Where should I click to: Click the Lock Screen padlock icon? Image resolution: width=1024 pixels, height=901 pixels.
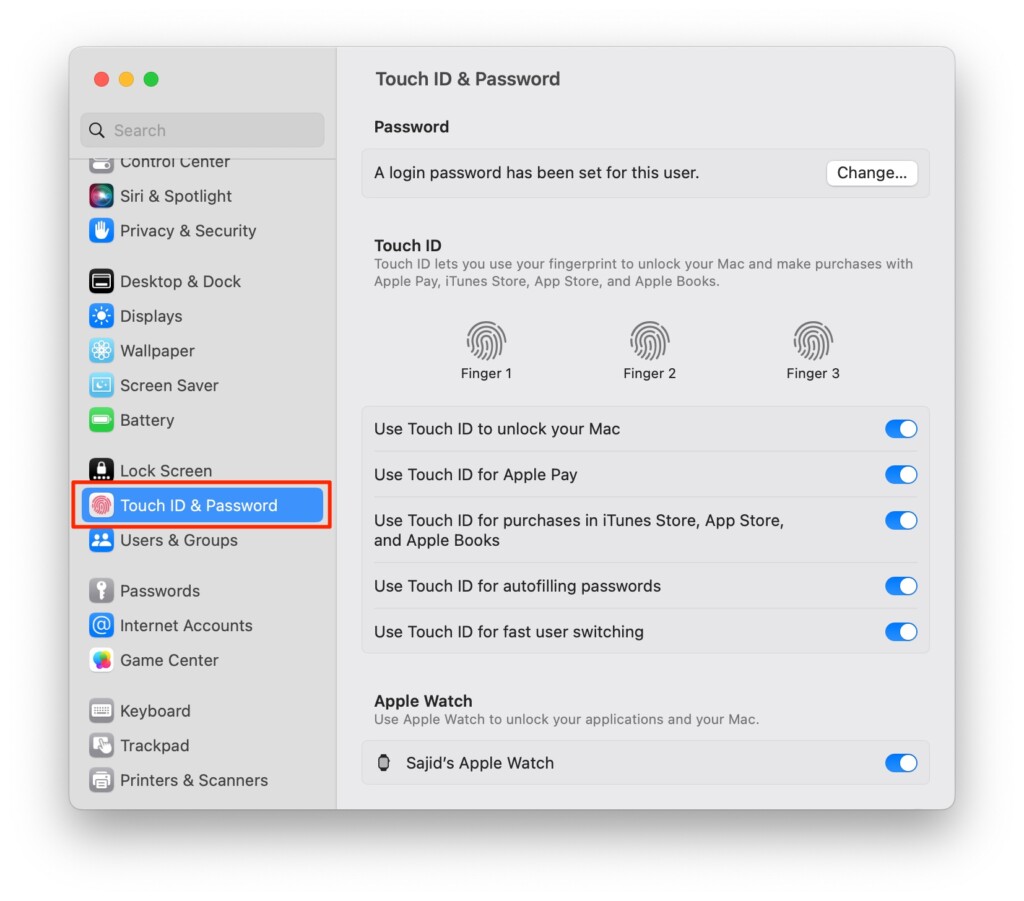101,470
